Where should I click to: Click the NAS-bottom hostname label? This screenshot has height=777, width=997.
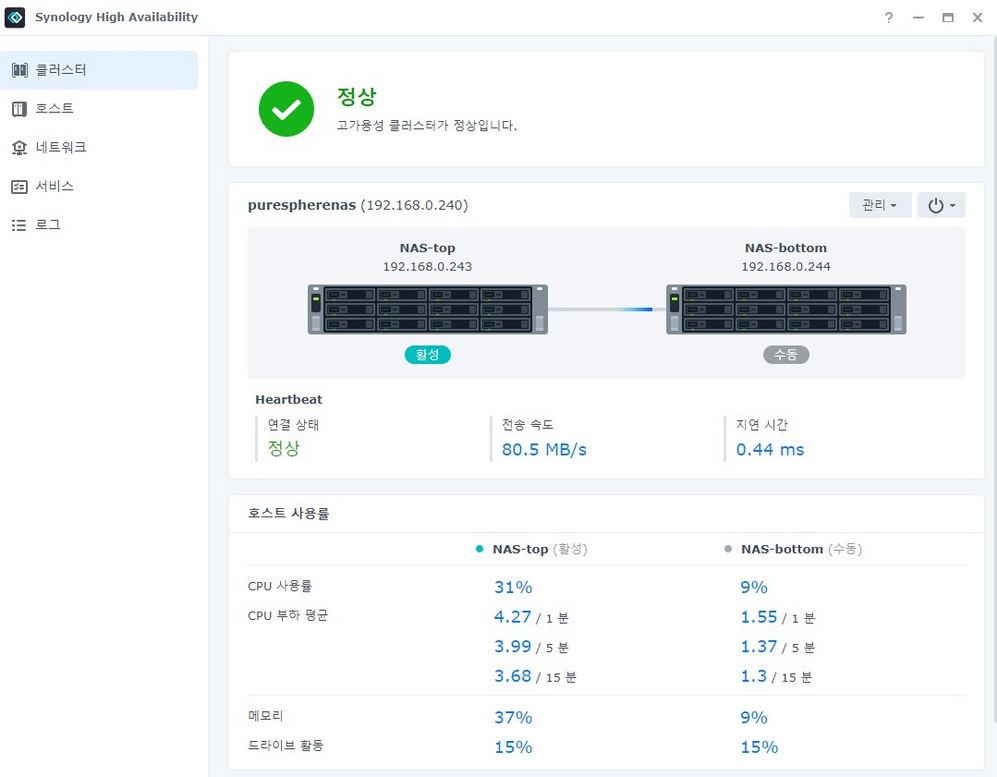786,248
